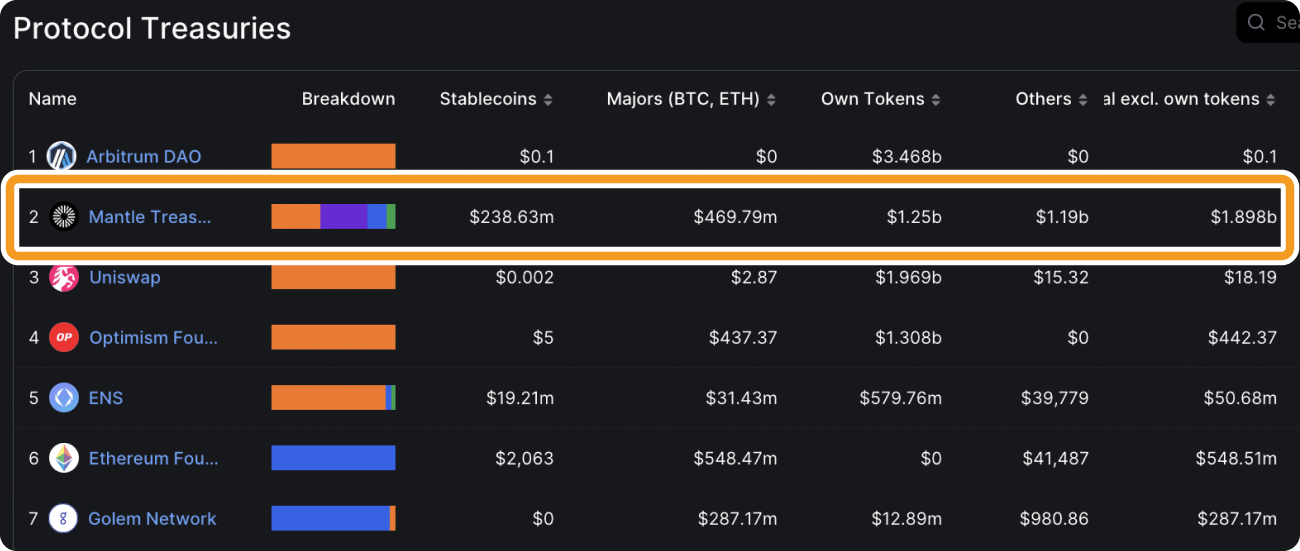Click the Breakdown column header
The height and width of the screenshot is (551, 1300).
point(348,99)
